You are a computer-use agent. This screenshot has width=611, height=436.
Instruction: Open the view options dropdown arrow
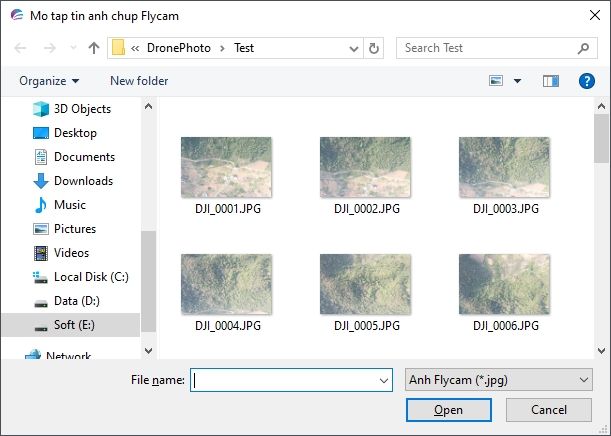point(517,81)
